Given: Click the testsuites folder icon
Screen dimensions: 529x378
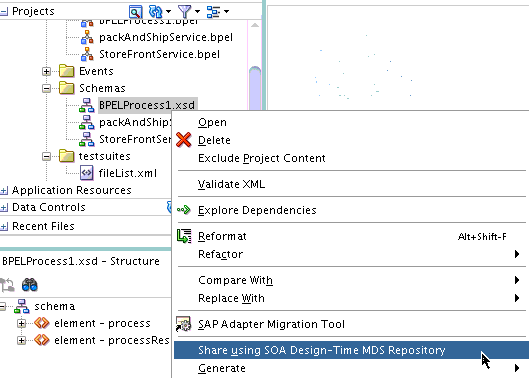Looking at the screenshot, I should [x=66, y=156].
